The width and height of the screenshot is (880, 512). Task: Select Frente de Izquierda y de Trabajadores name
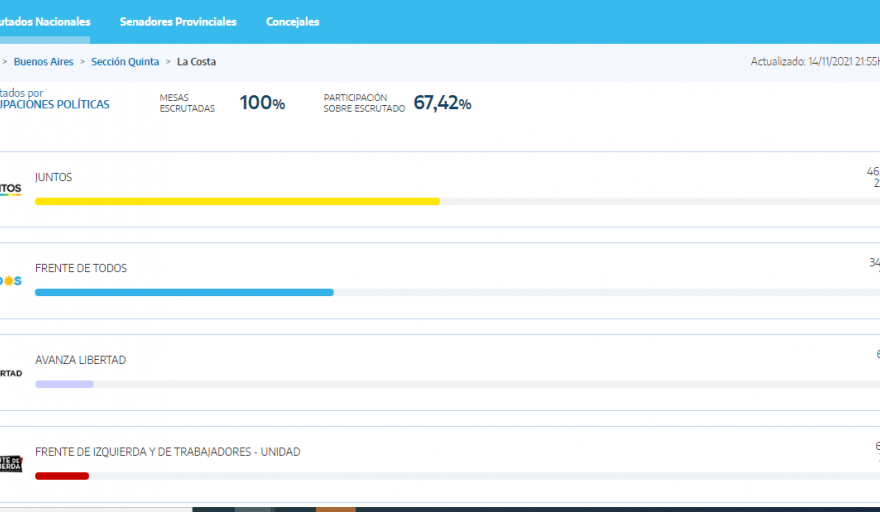point(167,452)
